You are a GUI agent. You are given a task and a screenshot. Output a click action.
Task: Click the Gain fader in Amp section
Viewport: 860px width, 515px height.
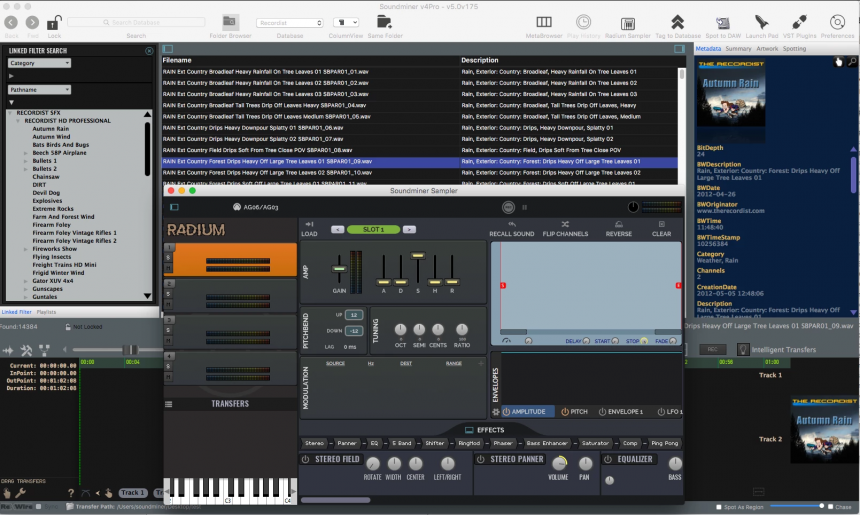(x=339, y=269)
